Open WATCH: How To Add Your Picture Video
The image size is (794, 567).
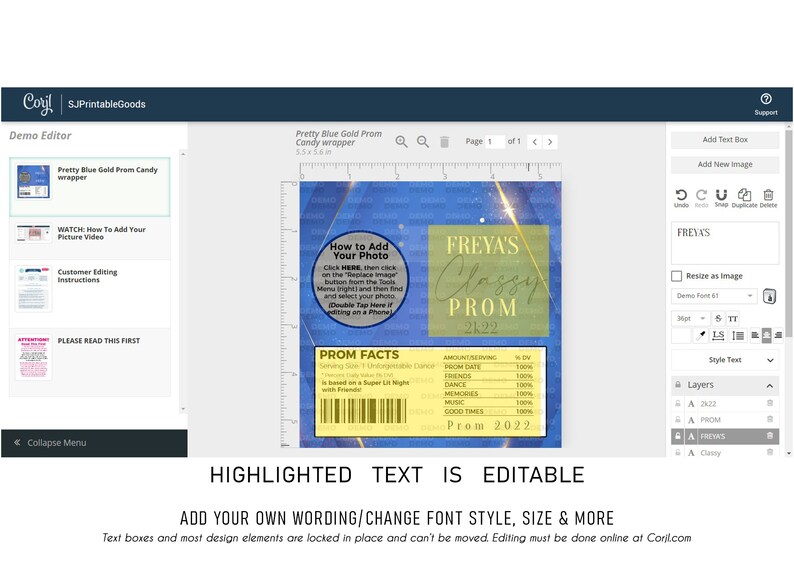(x=90, y=238)
